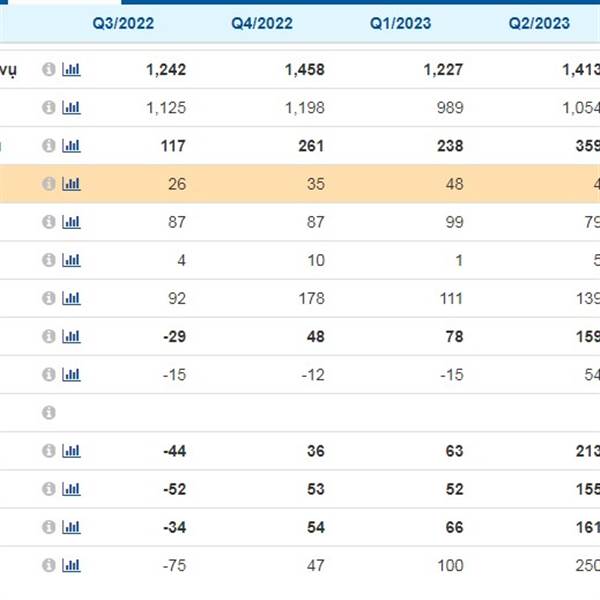This screenshot has width=600, height=600.
Task: Click info icon in the -75 row
Action: (x=49, y=565)
